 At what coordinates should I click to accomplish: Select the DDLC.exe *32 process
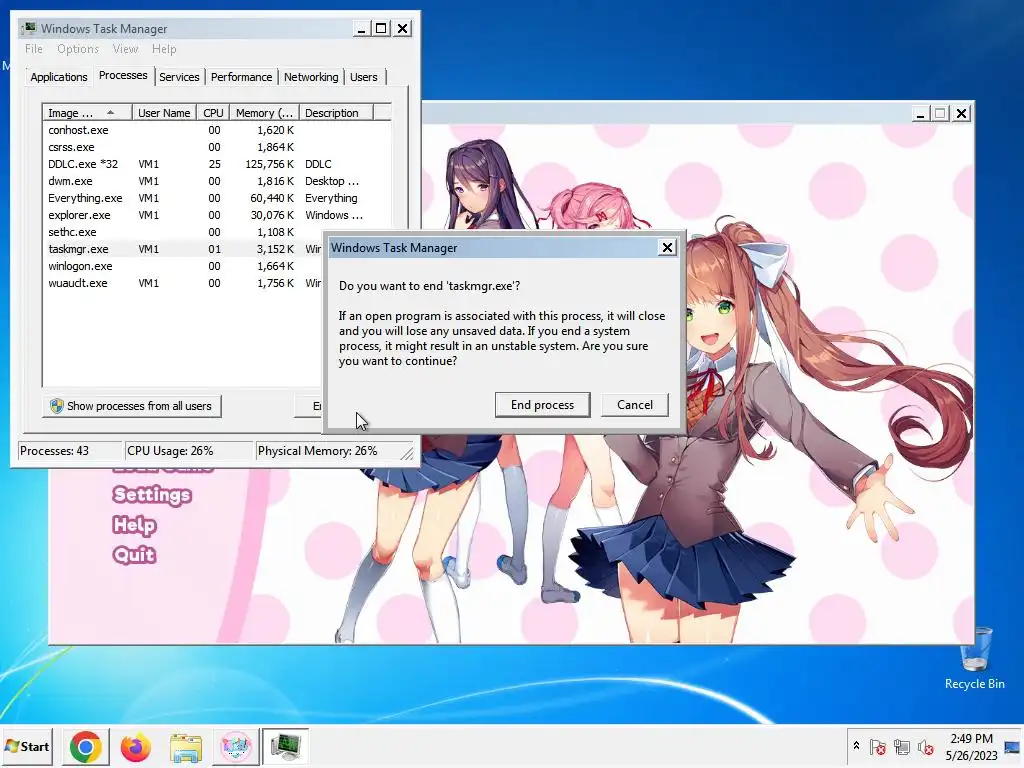pos(216,164)
